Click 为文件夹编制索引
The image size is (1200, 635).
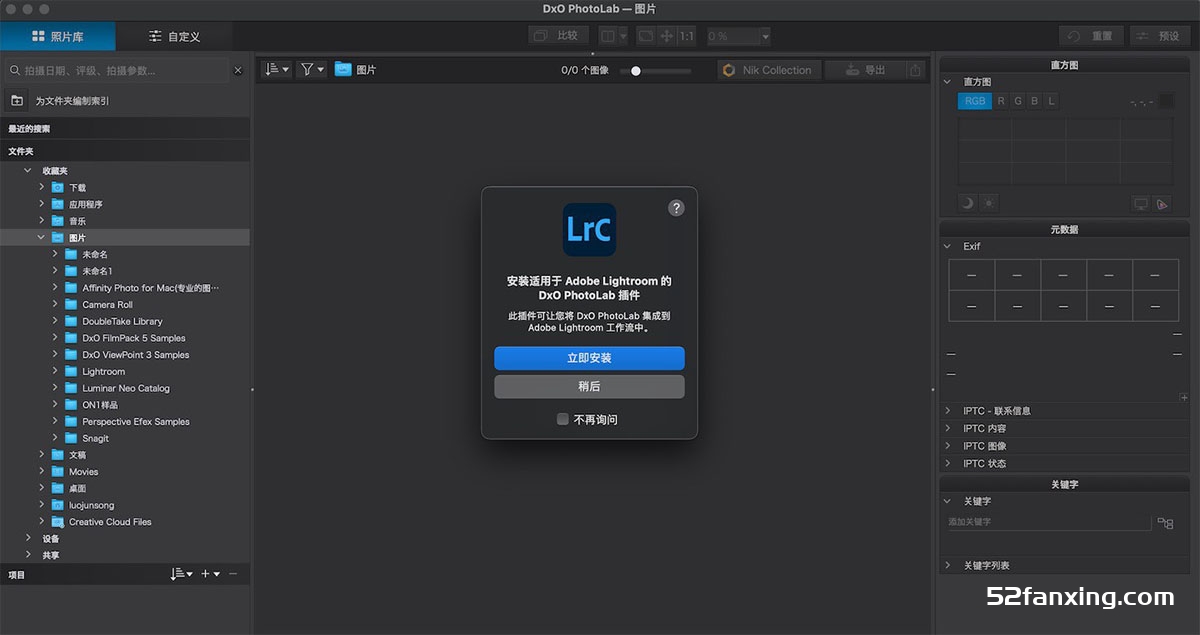point(72,101)
